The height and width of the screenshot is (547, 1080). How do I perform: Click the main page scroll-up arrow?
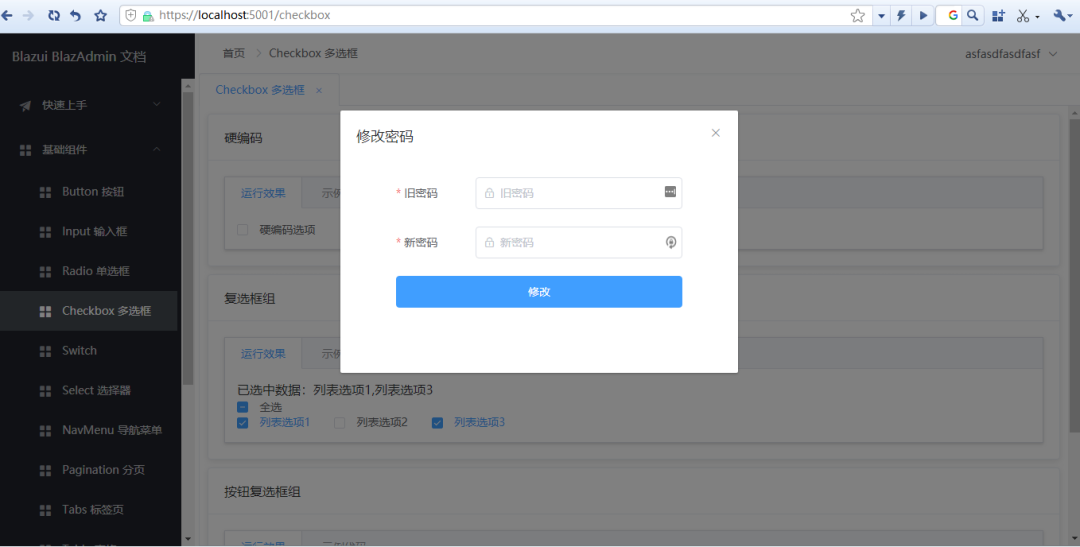pos(1074,112)
